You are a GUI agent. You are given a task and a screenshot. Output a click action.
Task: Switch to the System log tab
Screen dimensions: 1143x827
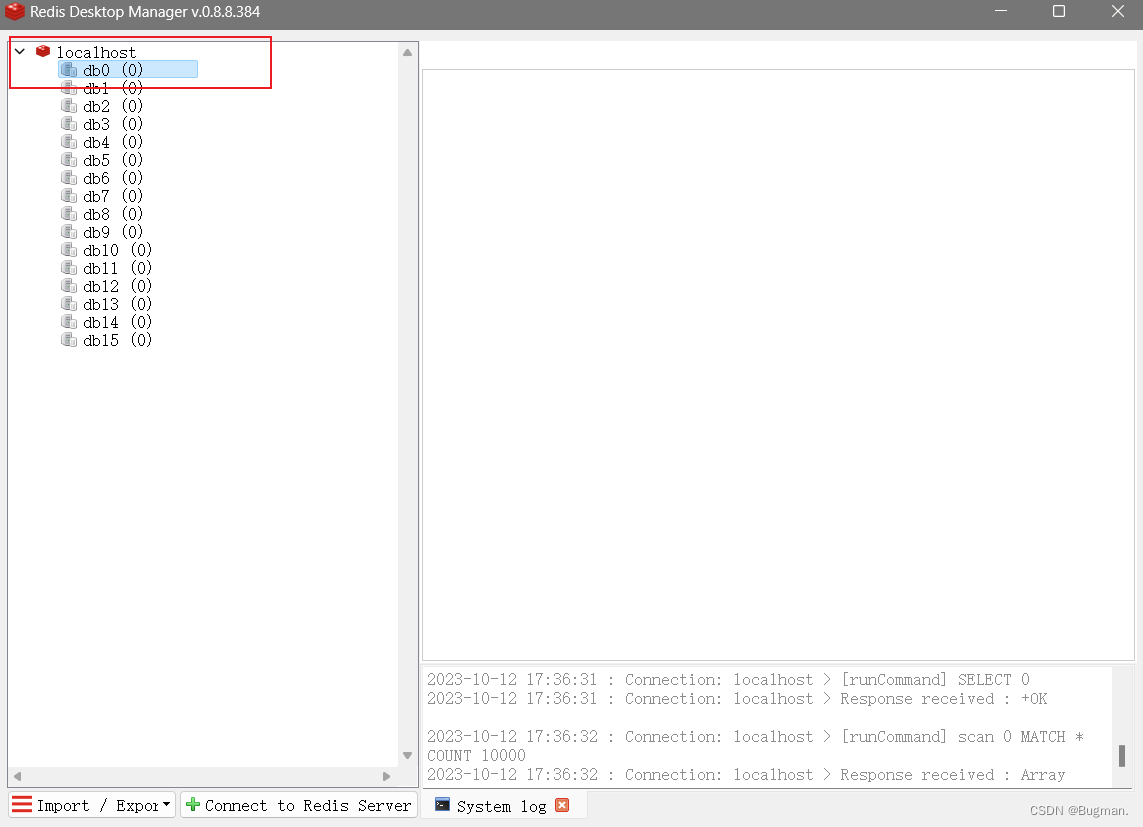pyautogui.click(x=502, y=806)
